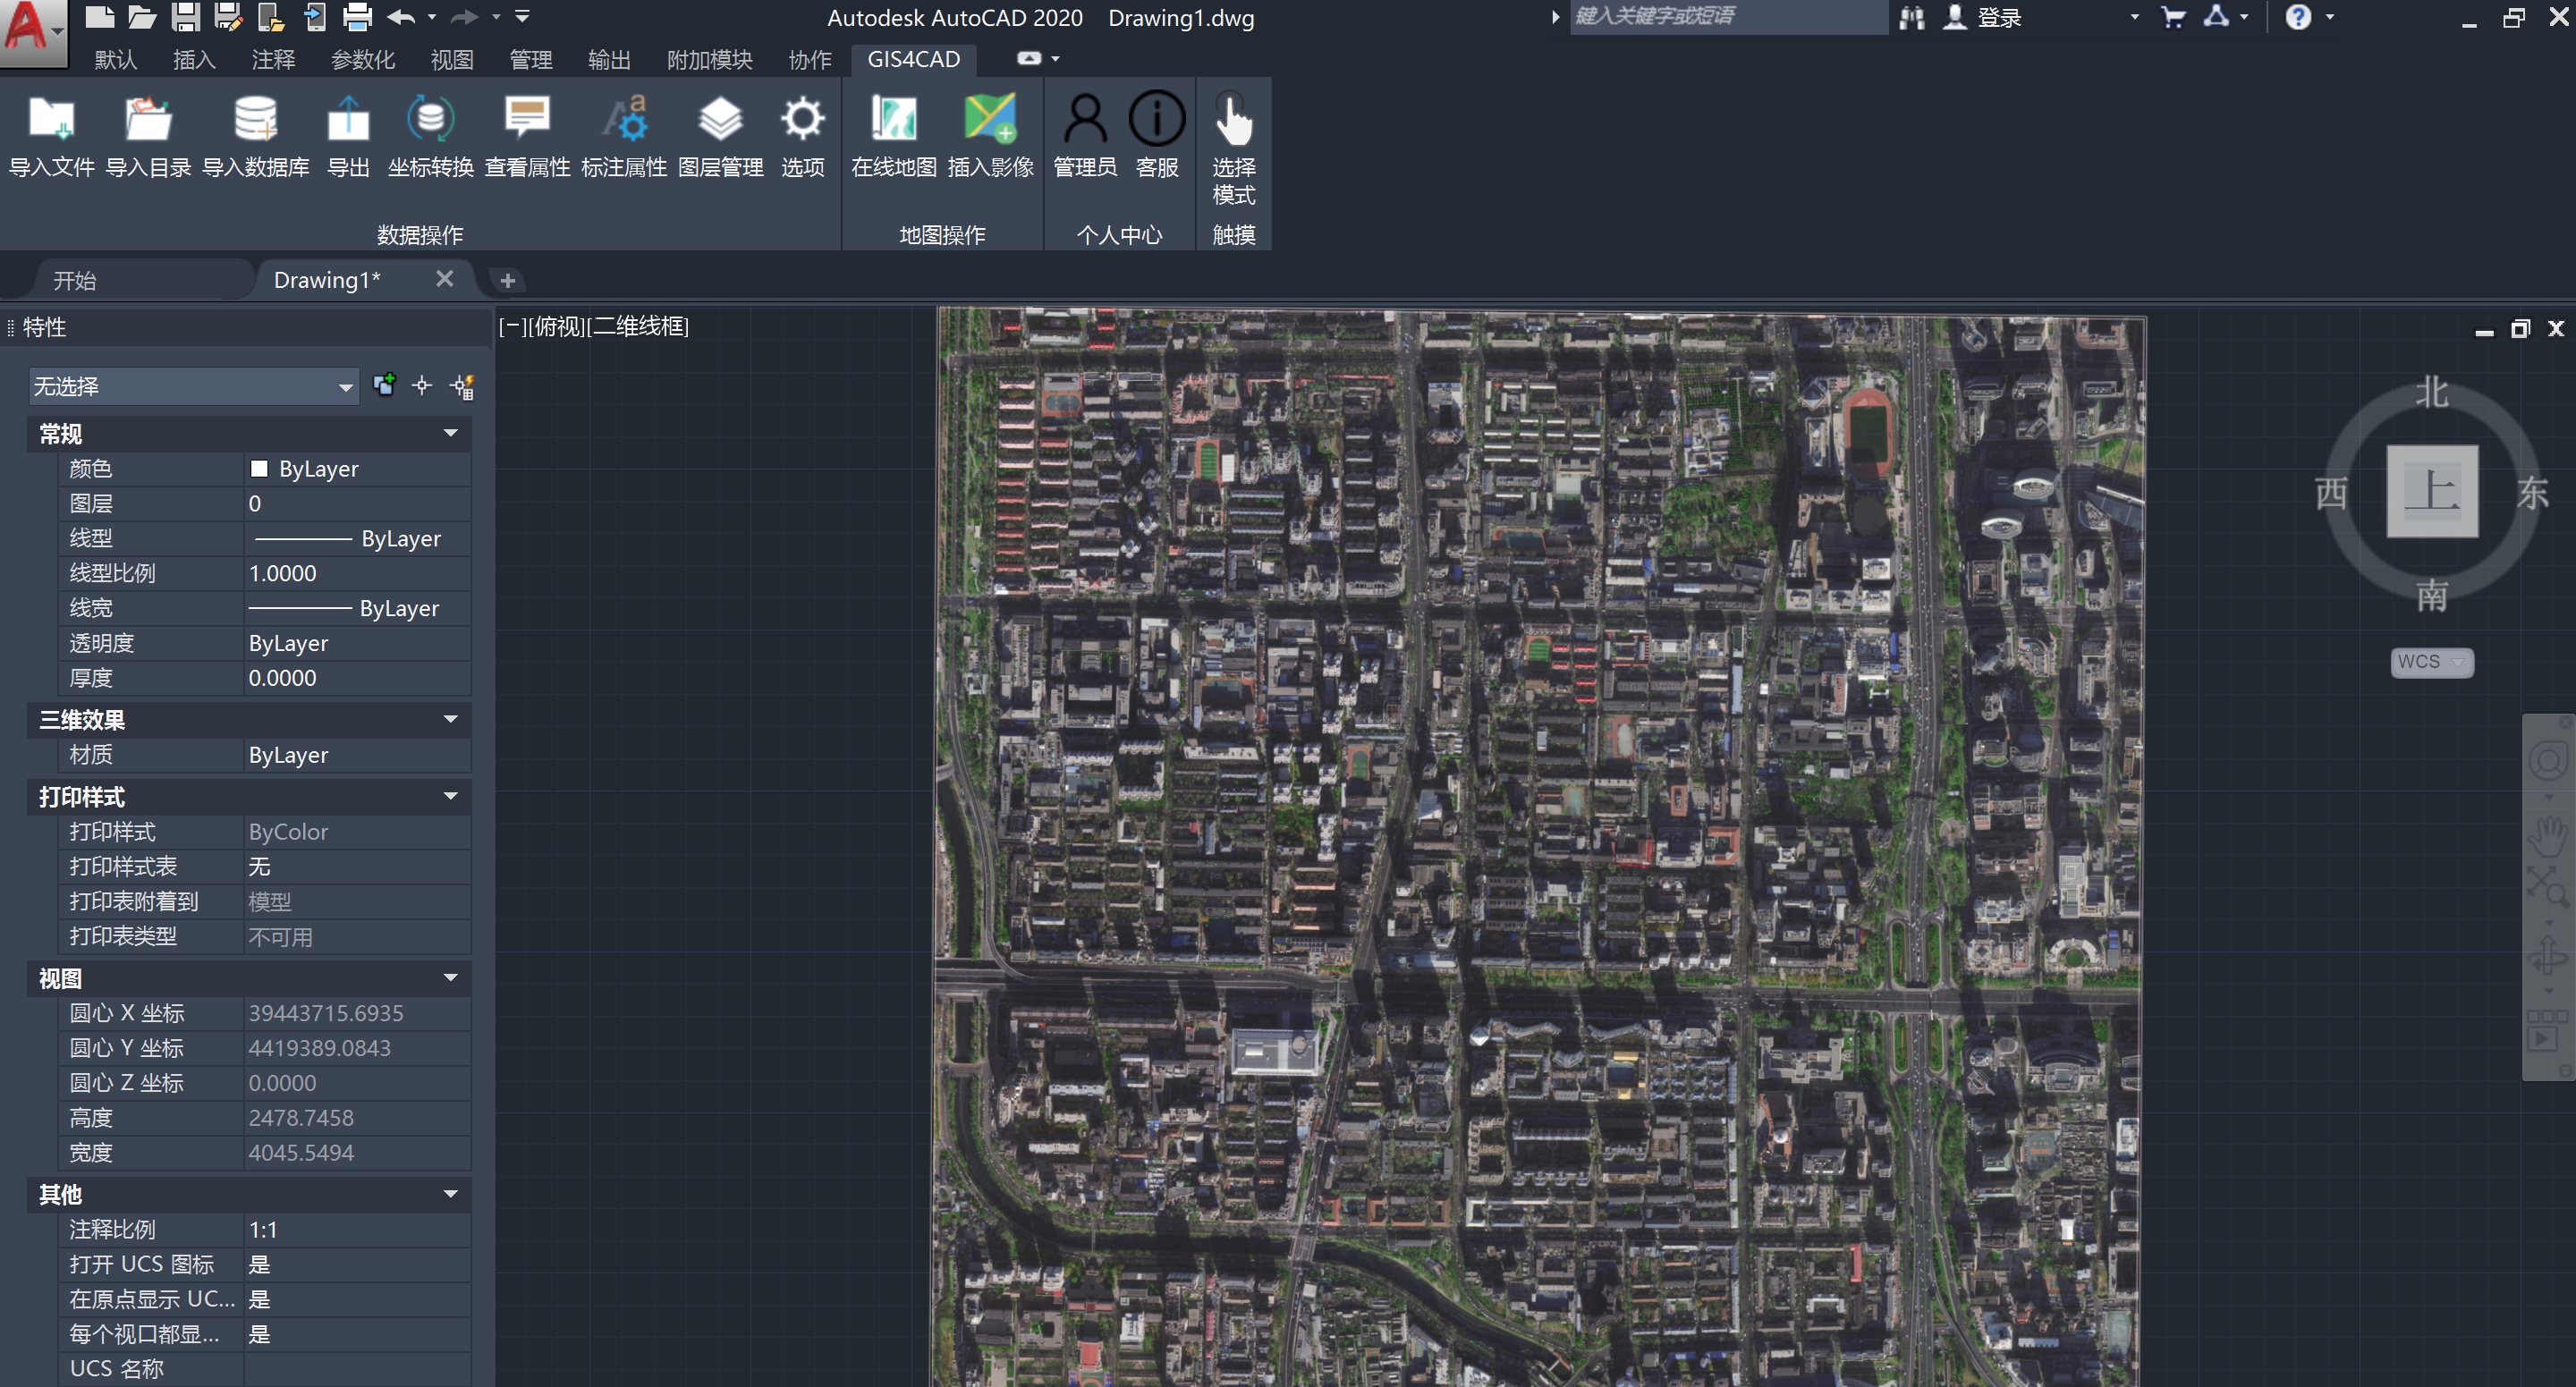Click the 管理员 administrator button
Viewport: 2576px width, 1387px height.
pos(1085,135)
